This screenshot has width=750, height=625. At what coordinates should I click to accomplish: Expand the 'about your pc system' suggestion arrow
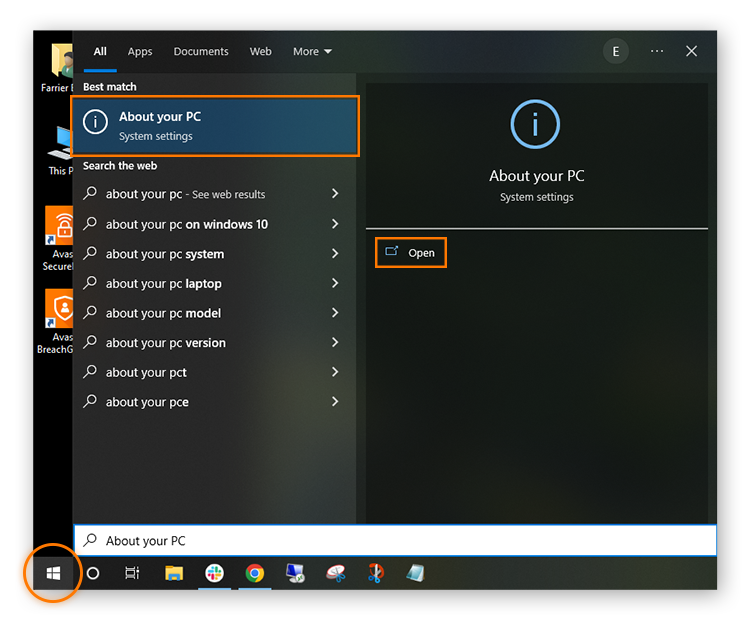335,254
